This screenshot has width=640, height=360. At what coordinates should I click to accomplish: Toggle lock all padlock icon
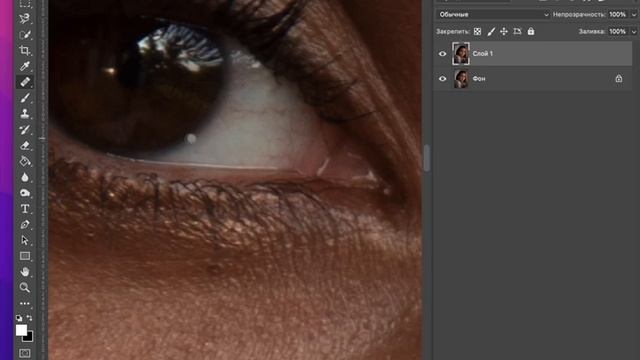coord(531,31)
